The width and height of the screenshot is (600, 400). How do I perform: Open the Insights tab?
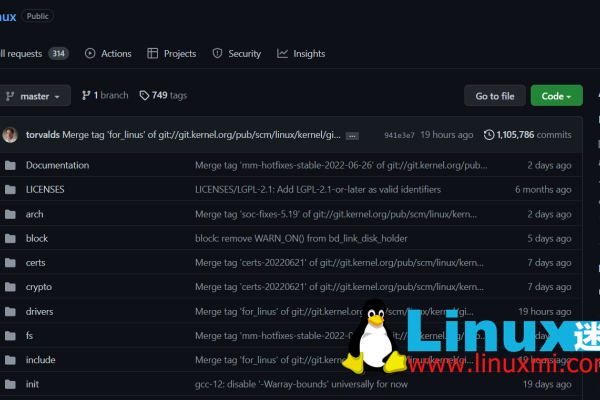[x=301, y=54]
